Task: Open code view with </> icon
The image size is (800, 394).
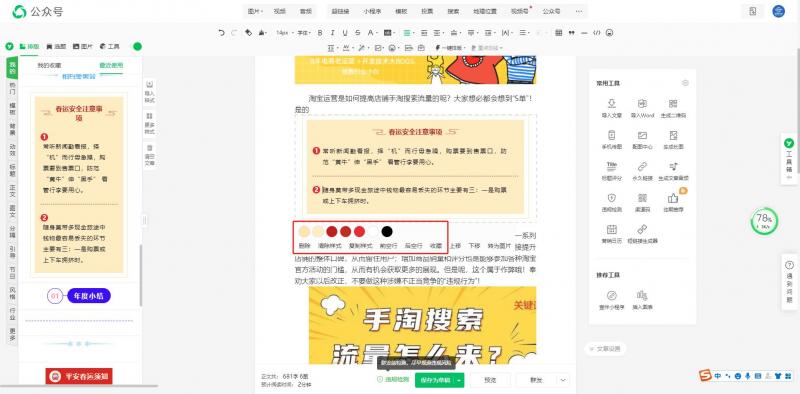Action: [x=596, y=33]
